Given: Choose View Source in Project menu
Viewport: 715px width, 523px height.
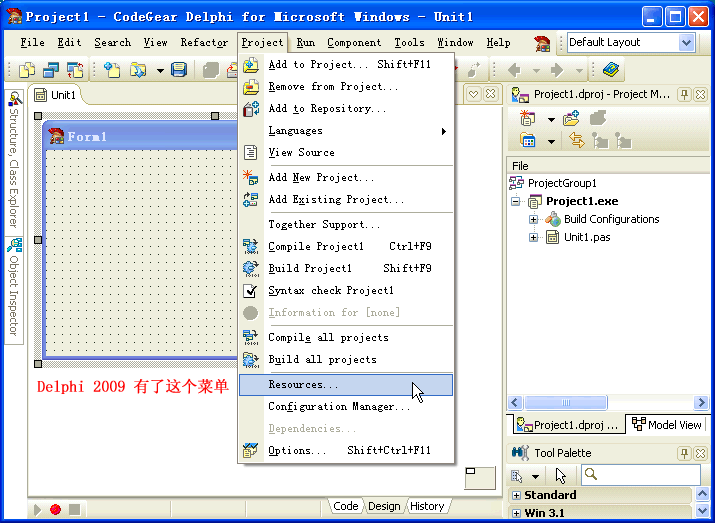Looking at the screenshot, I should coord(346,153).
